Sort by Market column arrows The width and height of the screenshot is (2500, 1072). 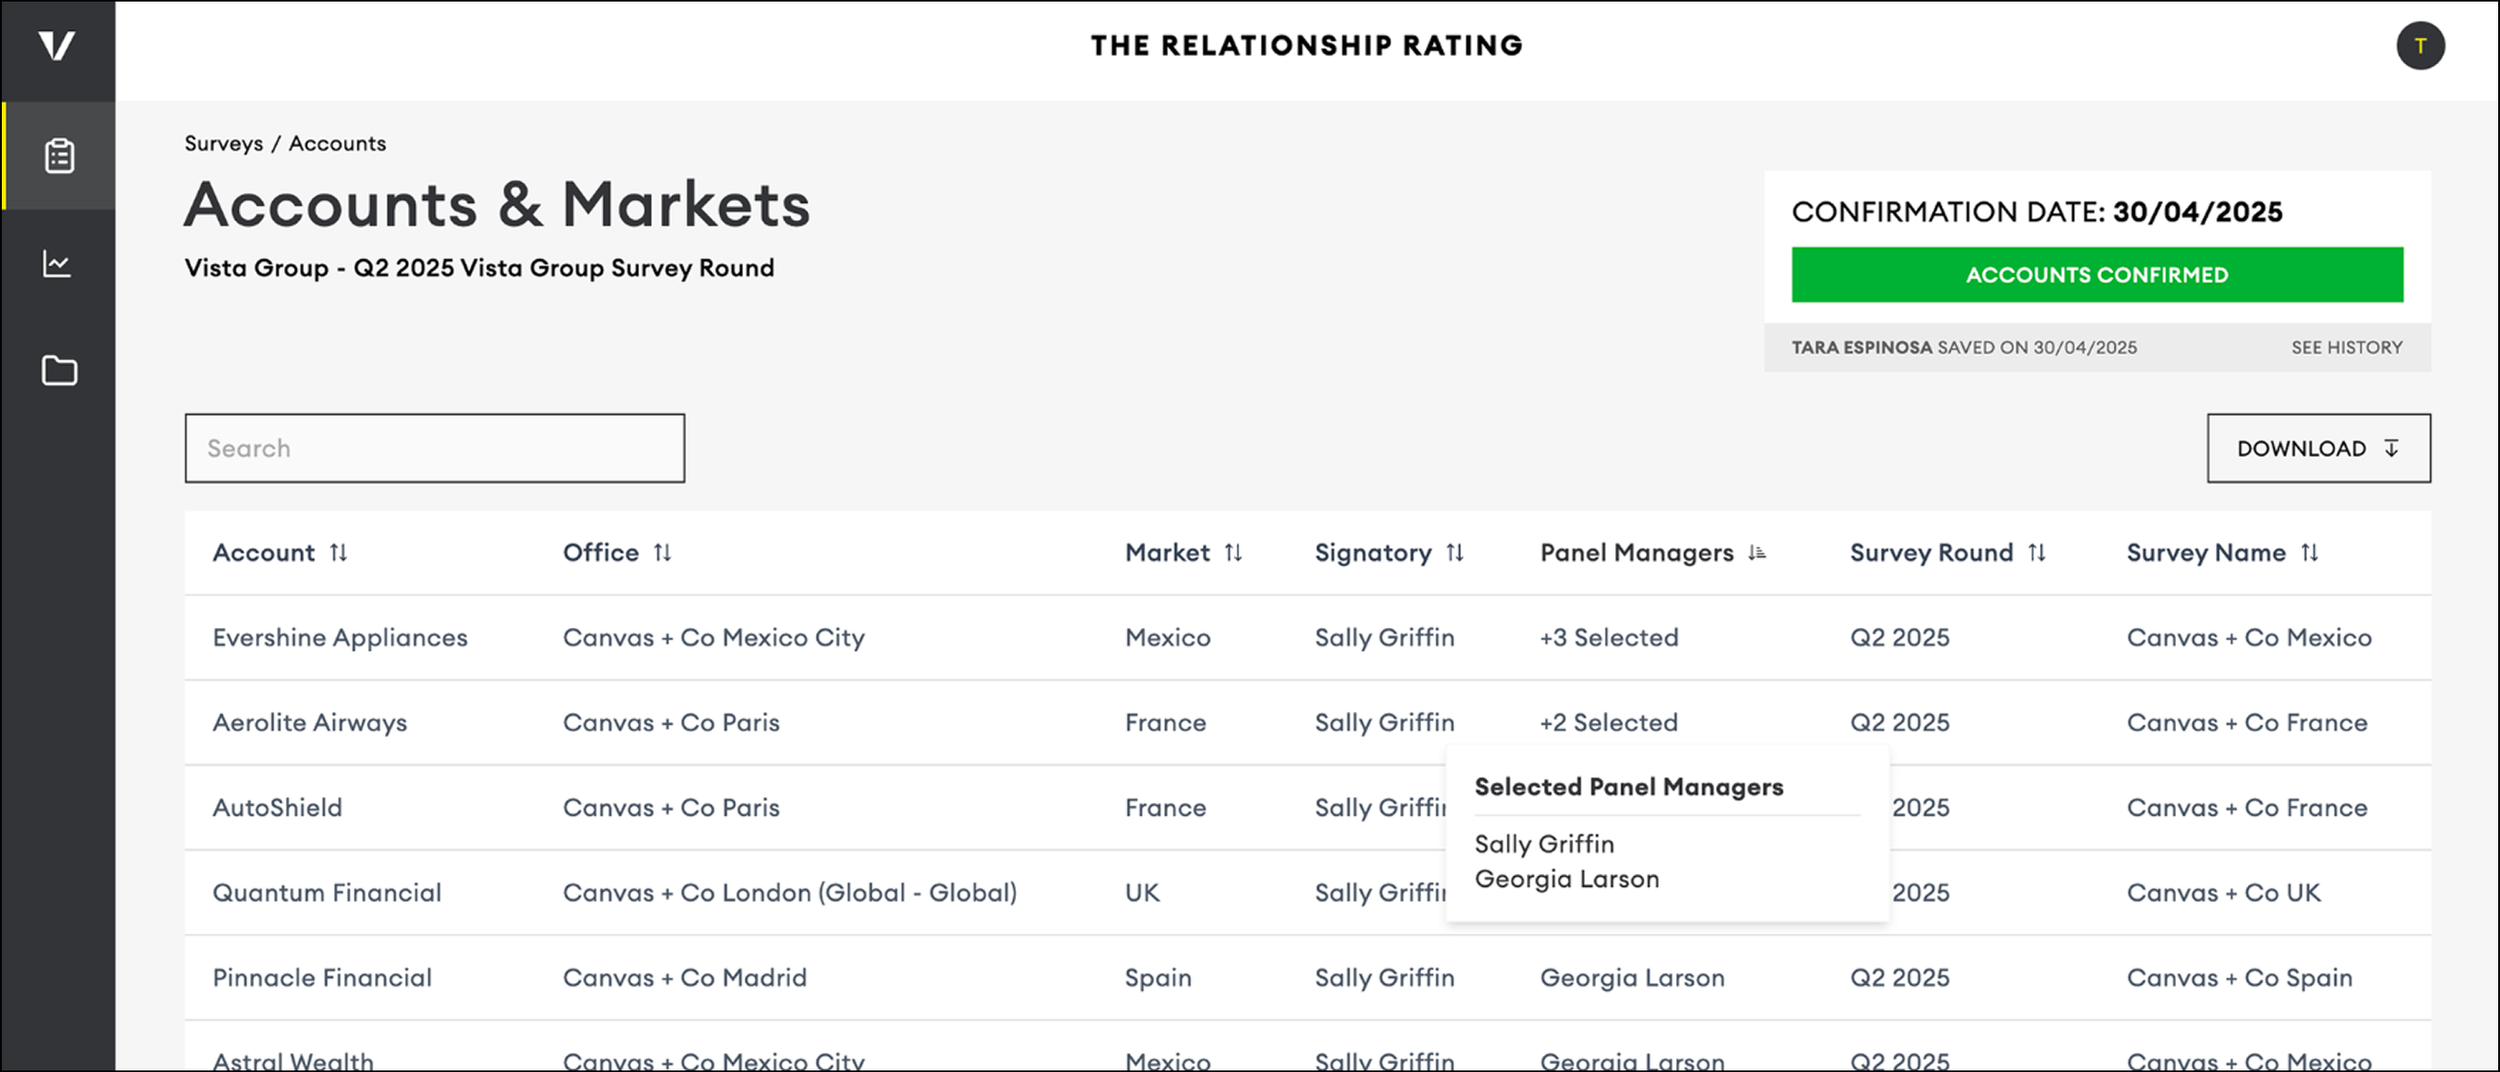tap(1234, 553)
